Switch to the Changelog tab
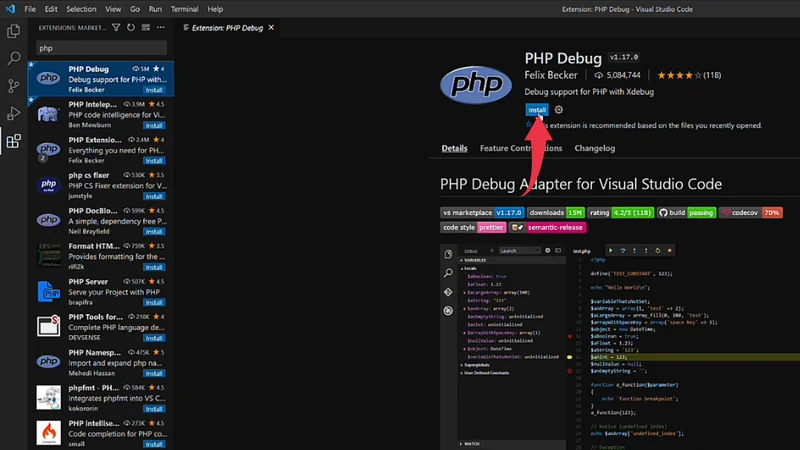Image resolution: width=800 pixels, height=450 pixels. pyautogui.click(x=594, y=148)
